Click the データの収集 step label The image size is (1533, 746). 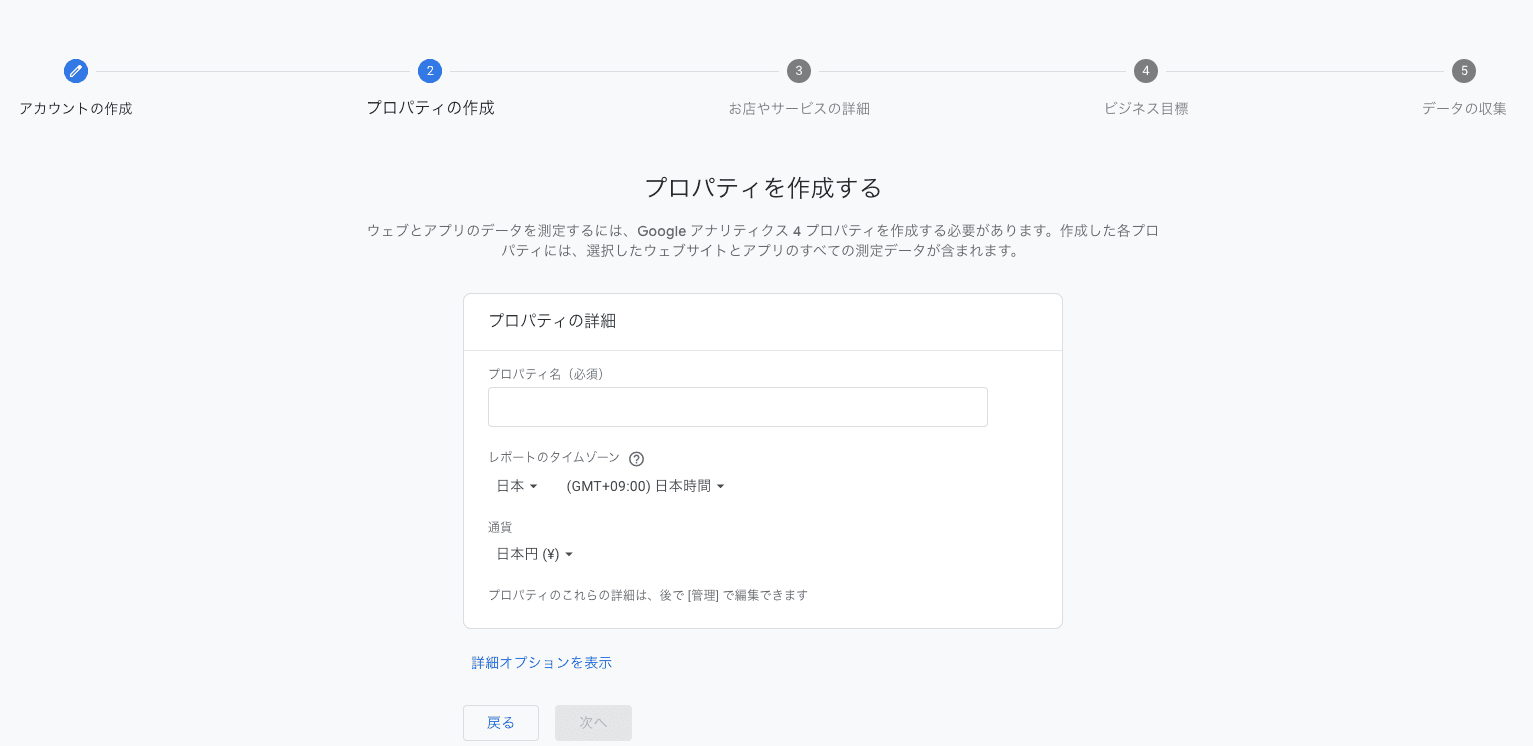click(1464, 108)
